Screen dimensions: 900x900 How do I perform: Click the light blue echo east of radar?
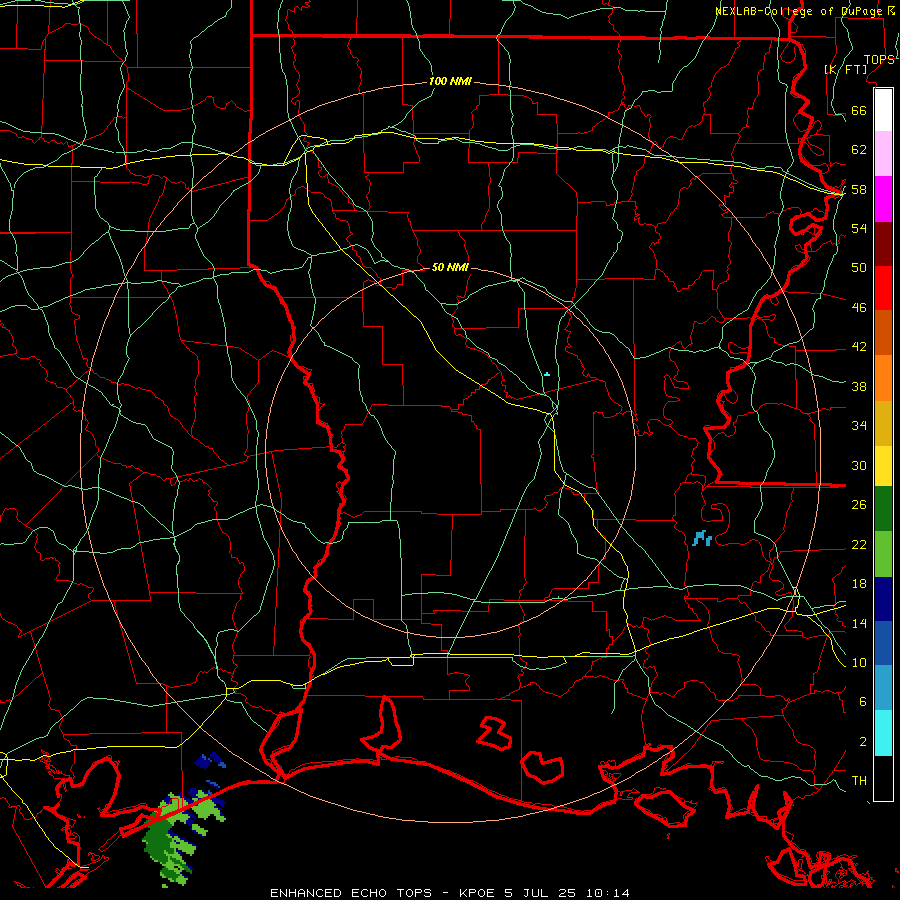(702, 538)
